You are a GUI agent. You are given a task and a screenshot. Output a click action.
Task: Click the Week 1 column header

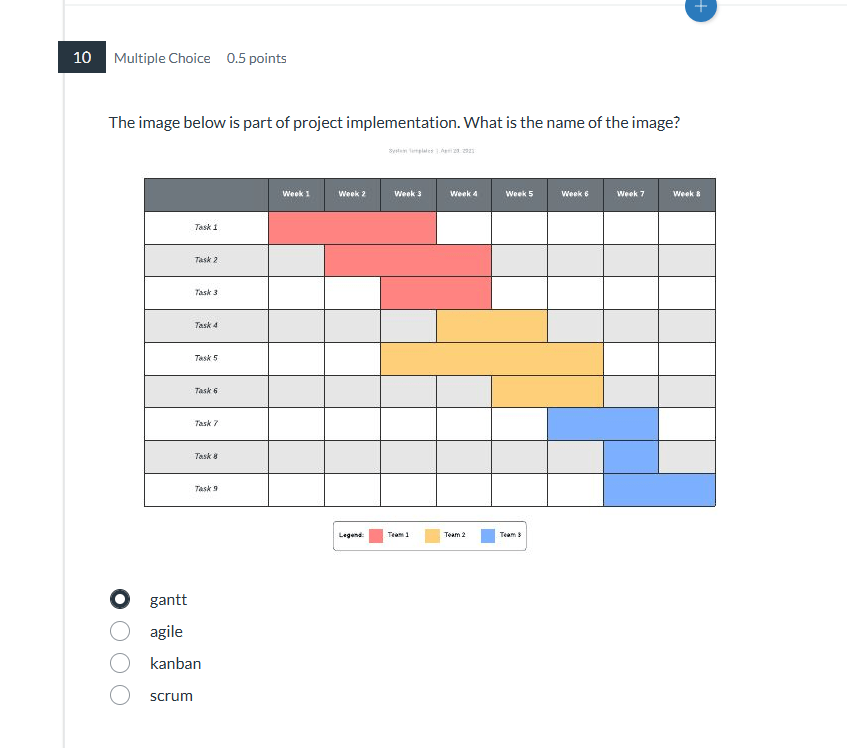pyautogui.click(x=296, y=194)
